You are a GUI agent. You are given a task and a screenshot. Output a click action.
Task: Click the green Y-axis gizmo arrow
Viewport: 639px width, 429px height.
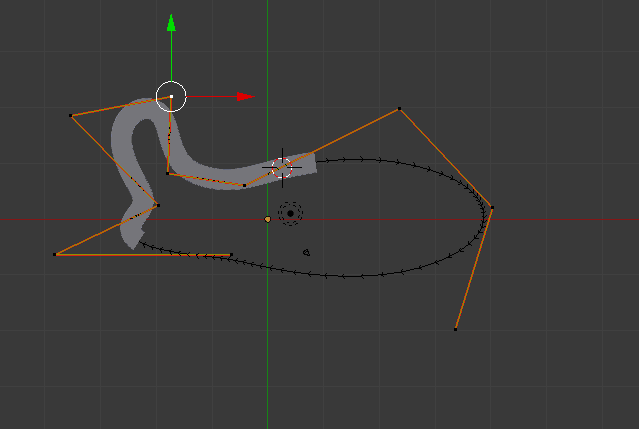pos(171,23)
